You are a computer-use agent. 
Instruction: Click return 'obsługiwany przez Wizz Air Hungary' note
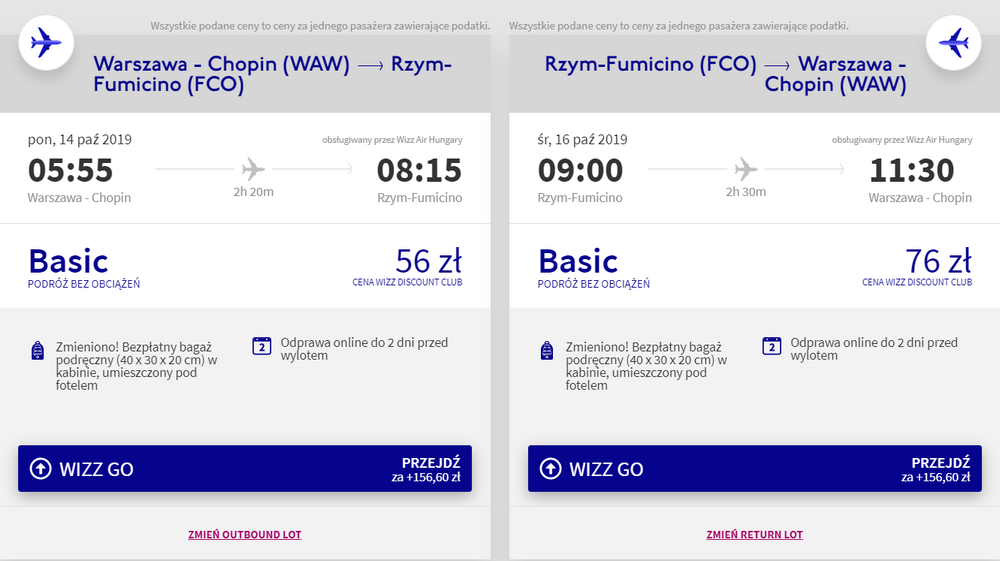click(x=902, y=140)
